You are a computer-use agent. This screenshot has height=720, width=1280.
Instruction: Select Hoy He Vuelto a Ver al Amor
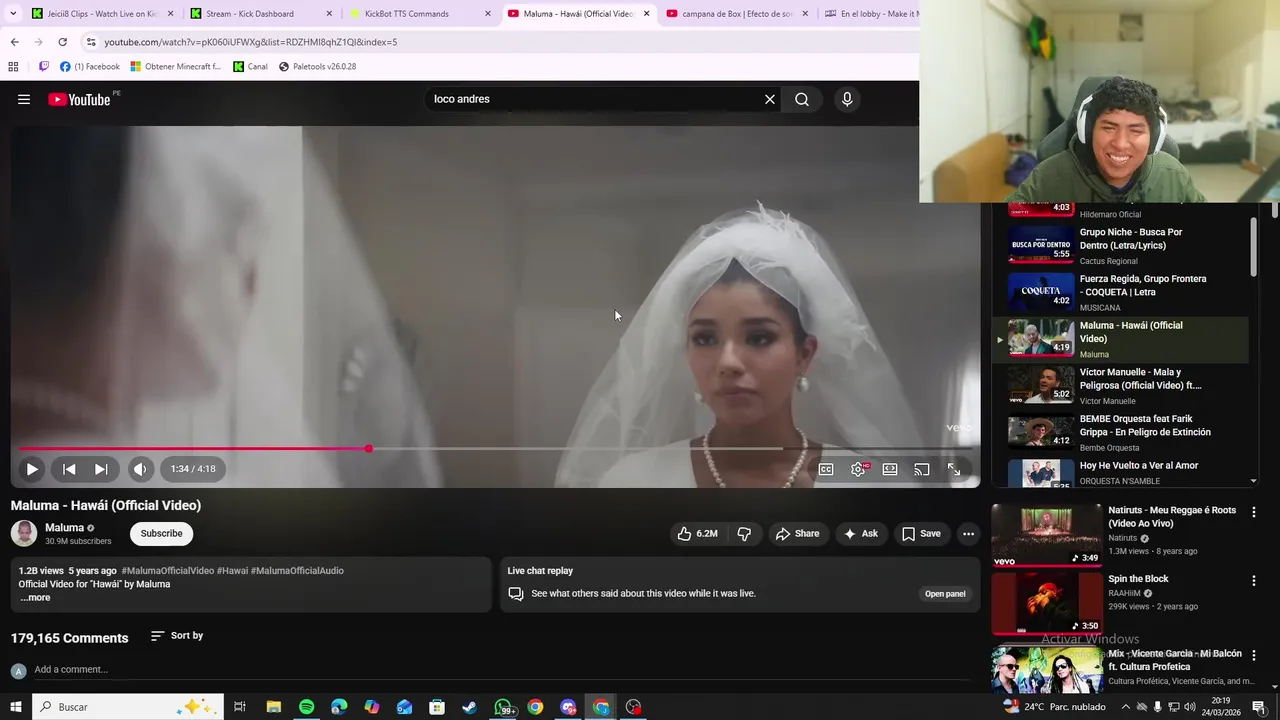click(x=1120, y=473)
